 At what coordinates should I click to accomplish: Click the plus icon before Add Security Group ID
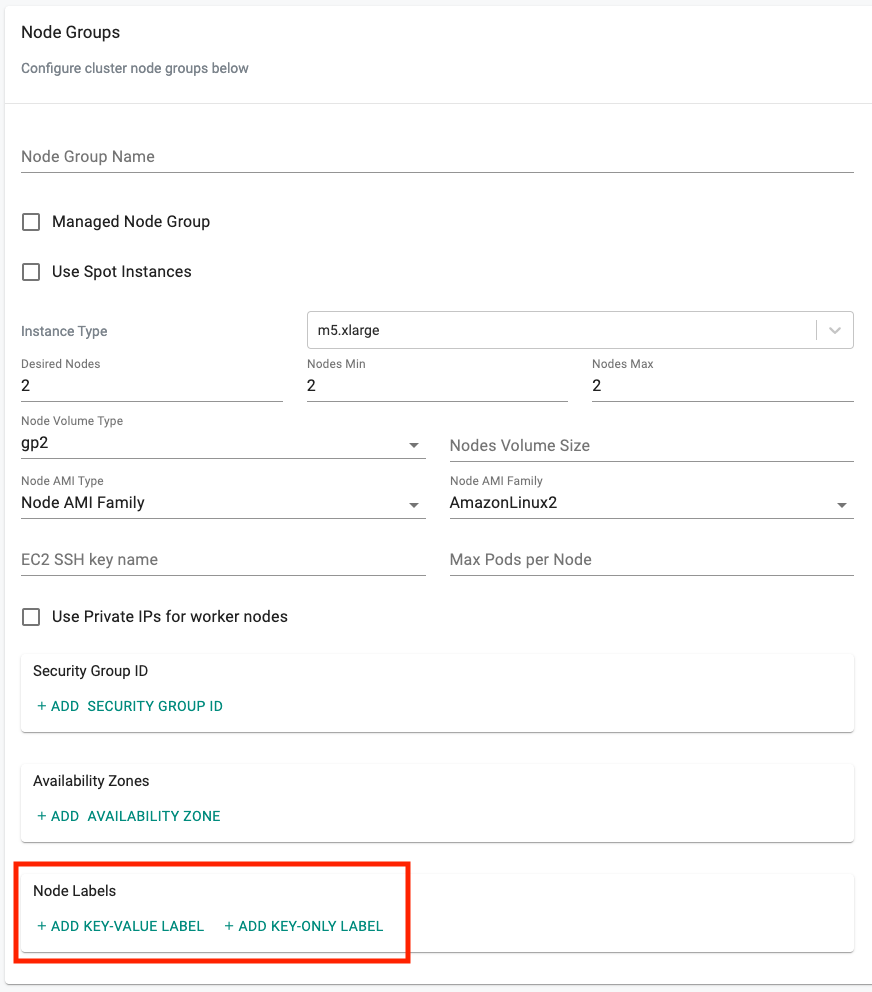point(42,706)
